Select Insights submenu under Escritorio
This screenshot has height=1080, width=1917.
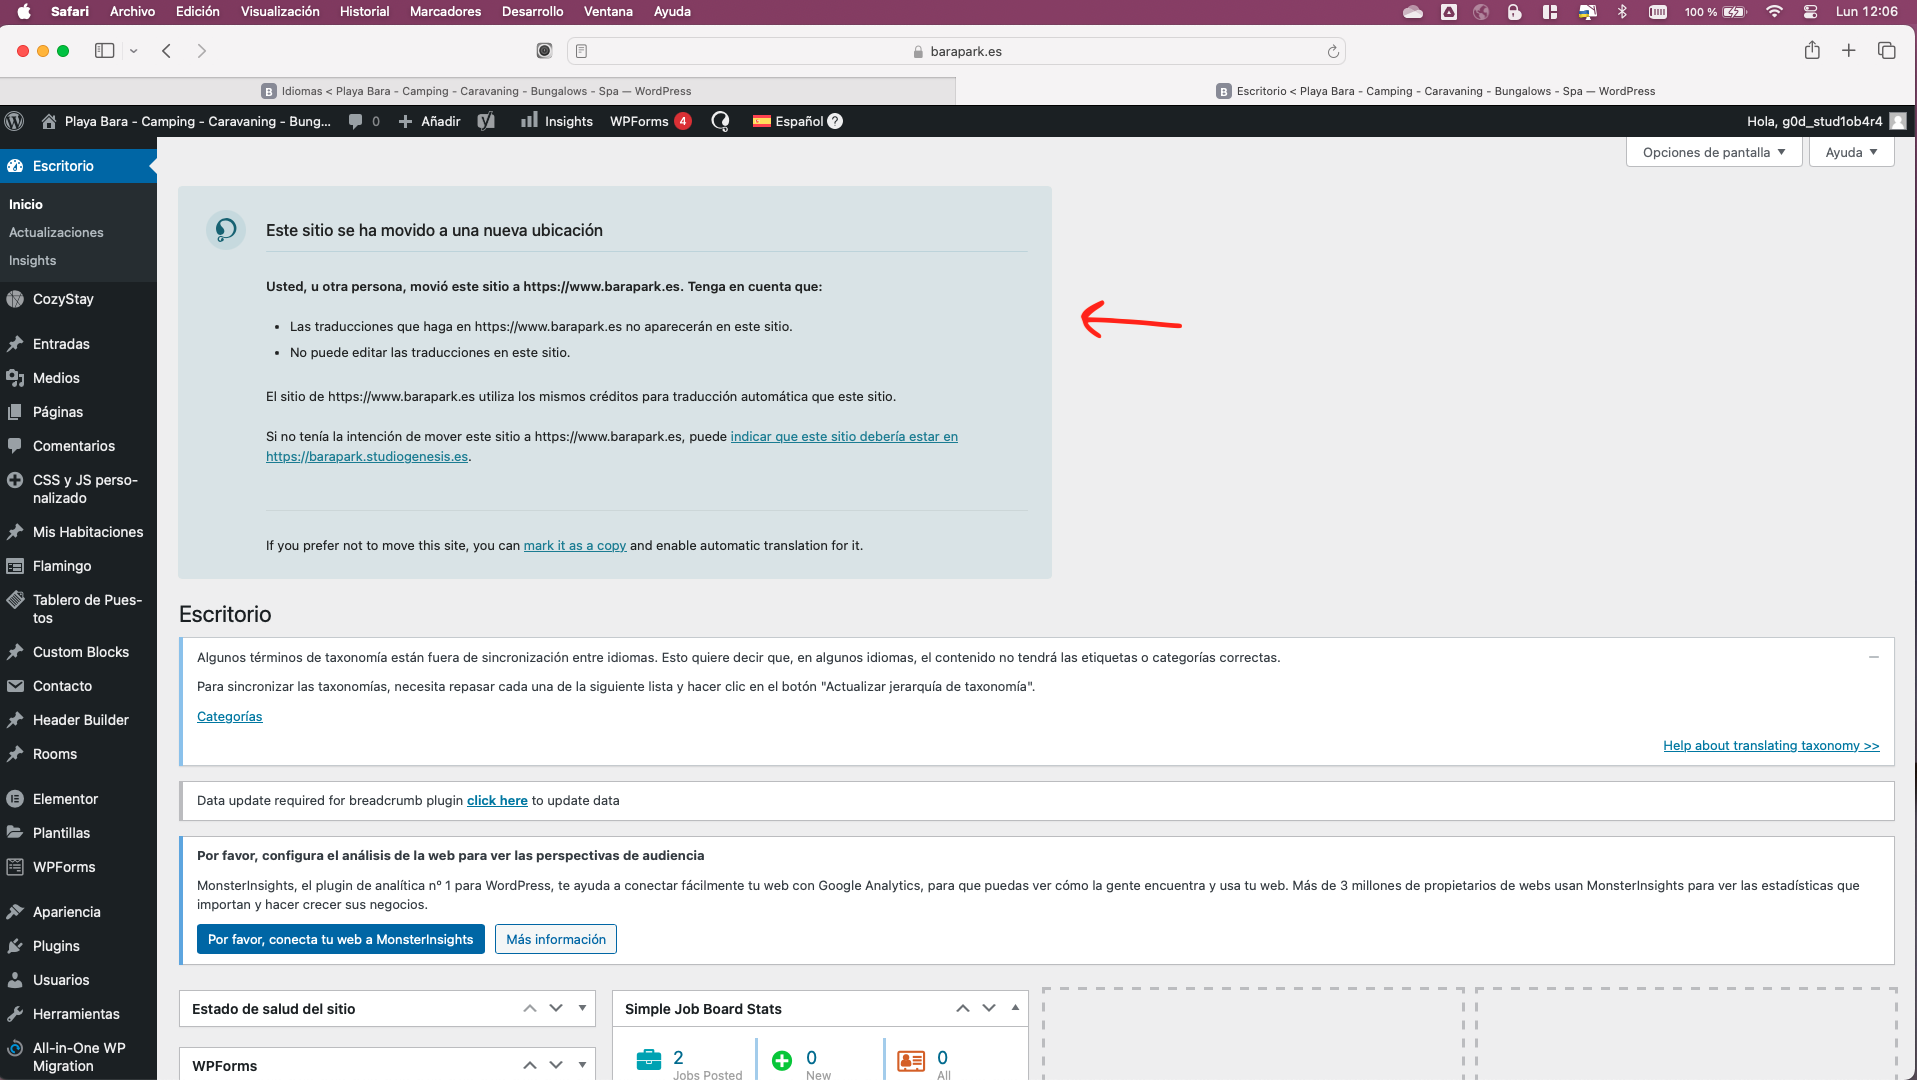(32, 260)
